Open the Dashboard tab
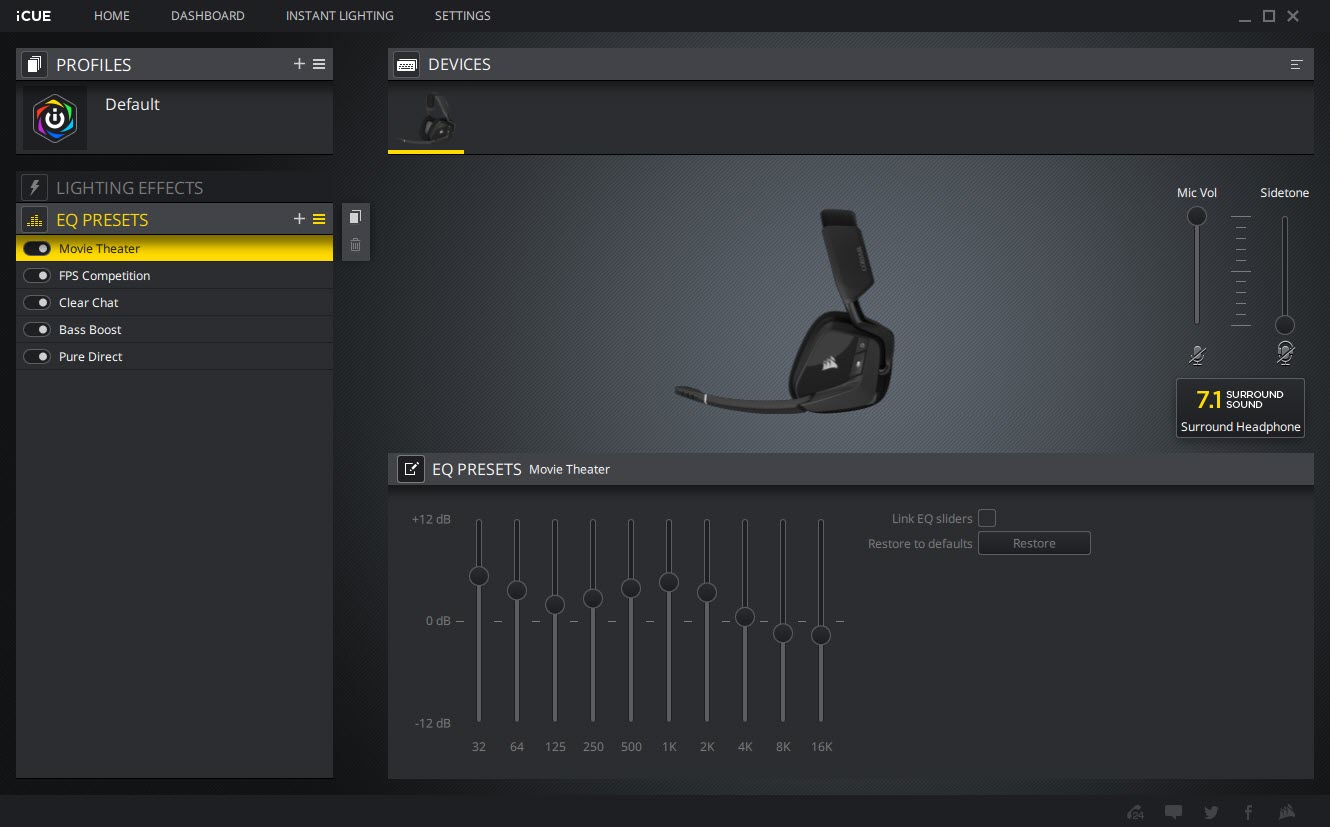The height and width of the screenshot is (827, 1330). 208,16
